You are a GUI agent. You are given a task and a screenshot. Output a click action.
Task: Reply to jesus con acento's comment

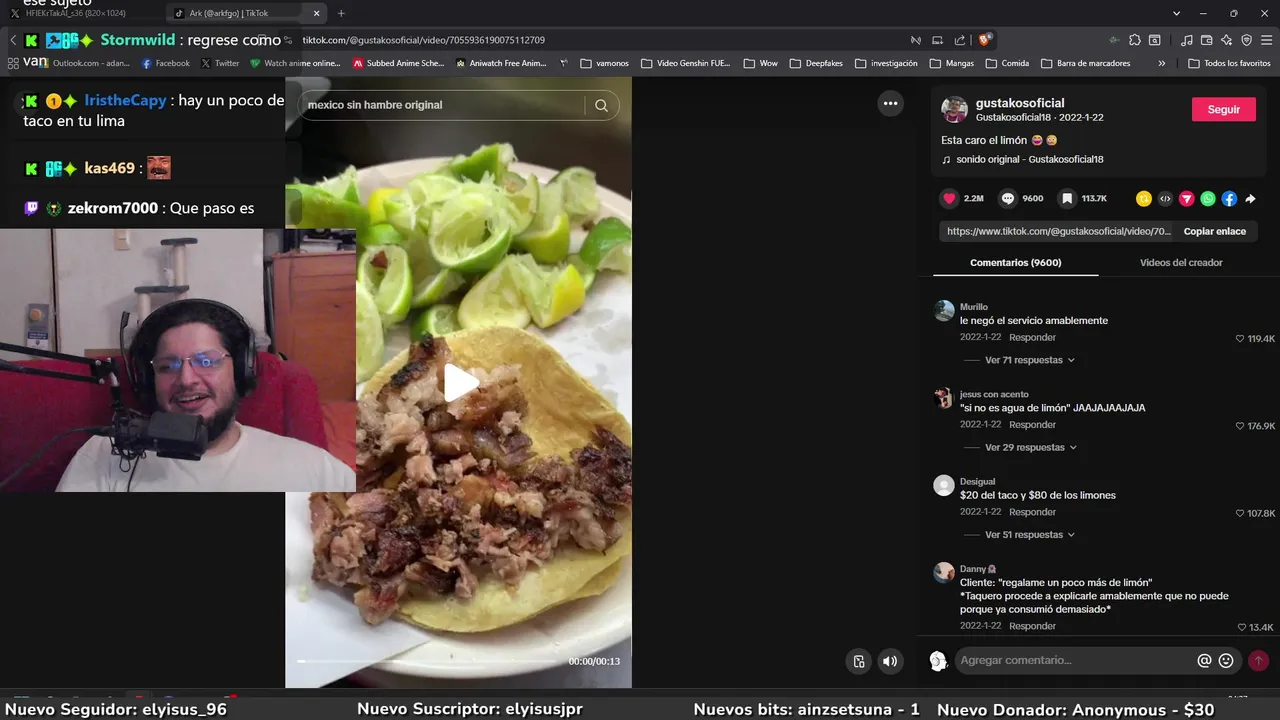point(1032,425)
